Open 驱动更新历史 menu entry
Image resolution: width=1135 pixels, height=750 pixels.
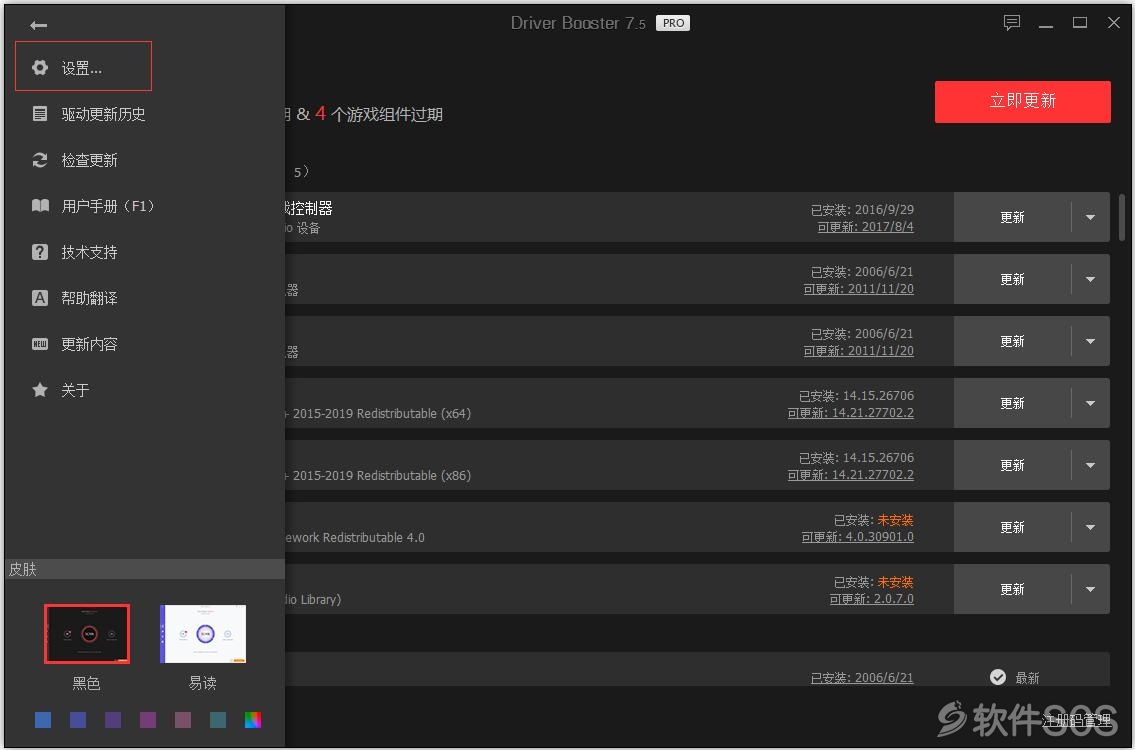click(x=103, y=114)
